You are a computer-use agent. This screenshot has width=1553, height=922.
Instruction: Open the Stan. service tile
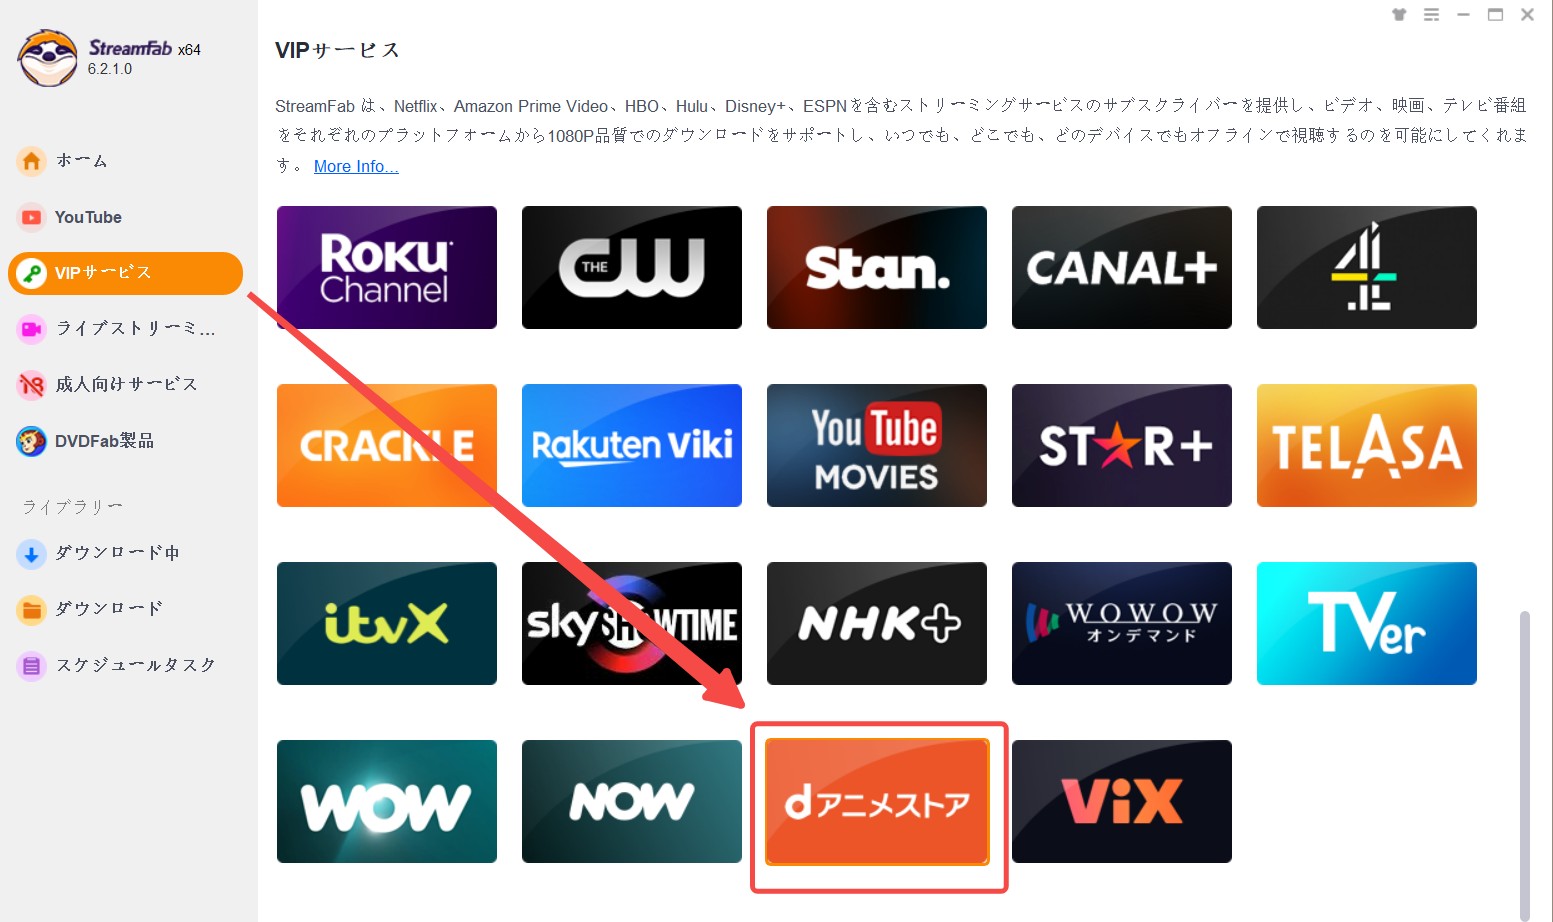coord(877,267)
